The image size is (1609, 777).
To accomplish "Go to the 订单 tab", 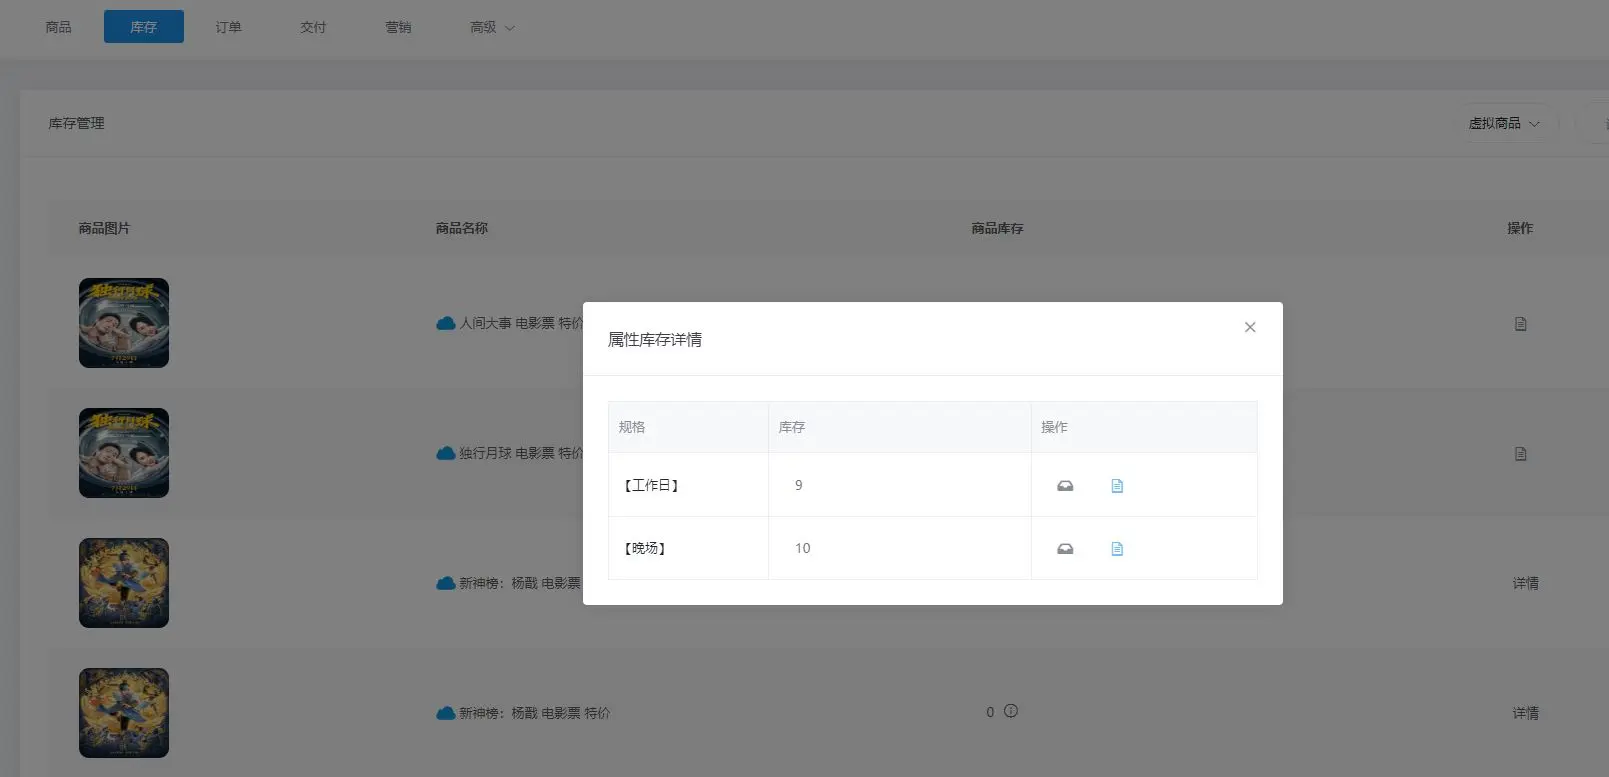I will pyautogui.click(x=228, y=27).
